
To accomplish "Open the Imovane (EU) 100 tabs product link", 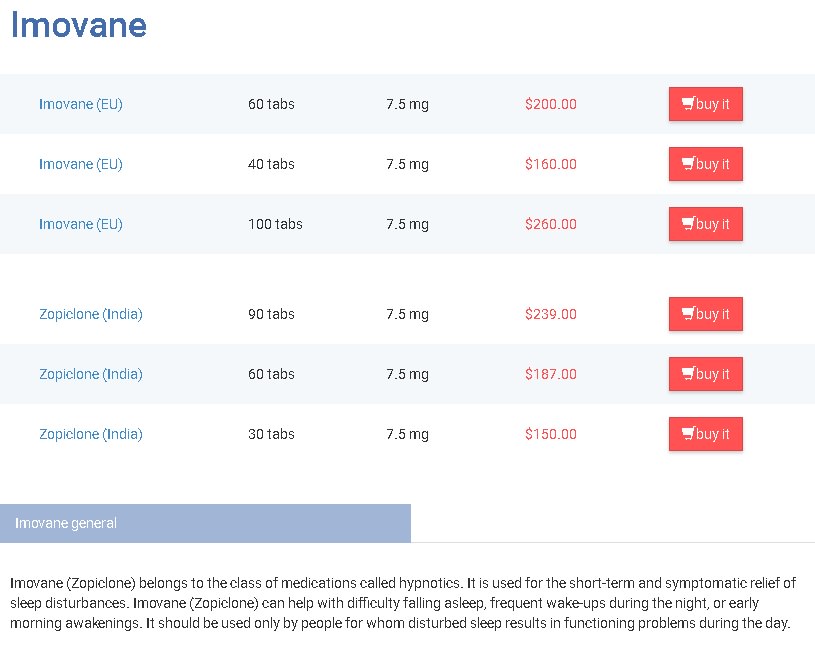I will pos(81,224).
